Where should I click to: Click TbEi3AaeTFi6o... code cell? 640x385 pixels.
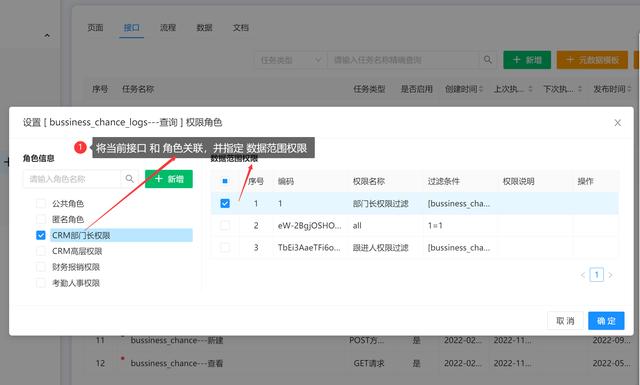click(x=309, y=247)
